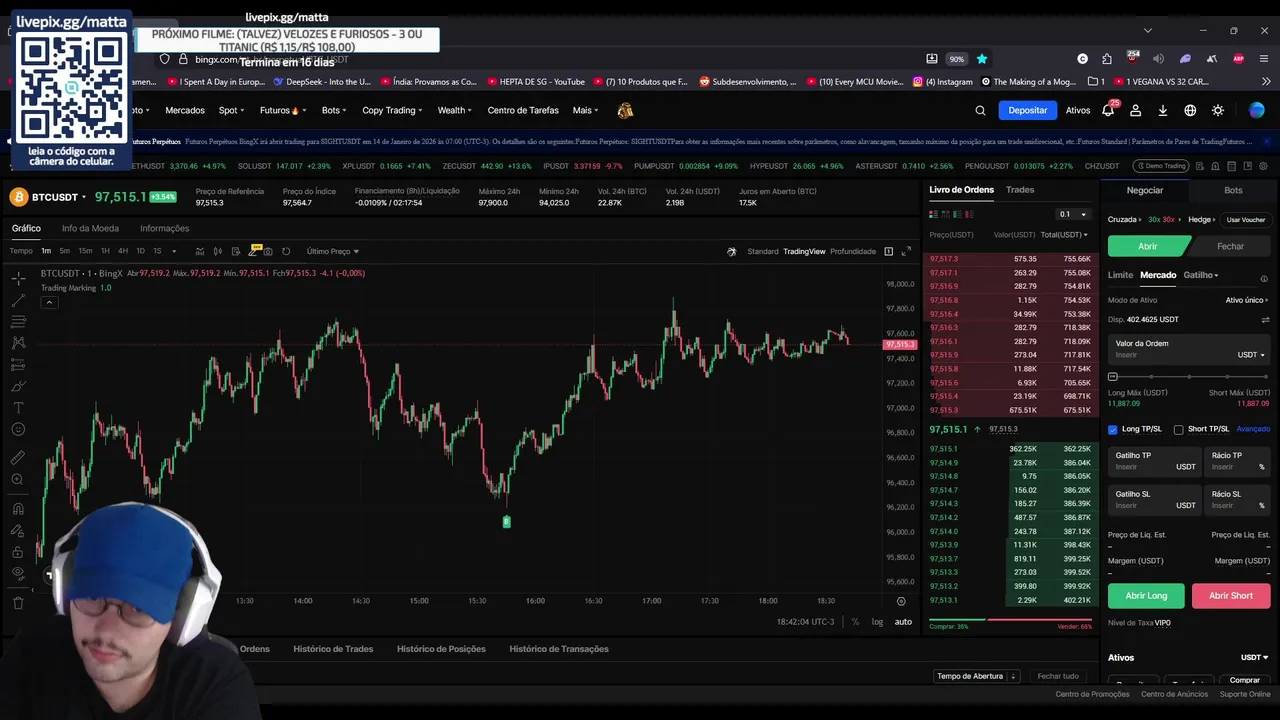Open notifications bell with 25 badge

click(1108, 110)
